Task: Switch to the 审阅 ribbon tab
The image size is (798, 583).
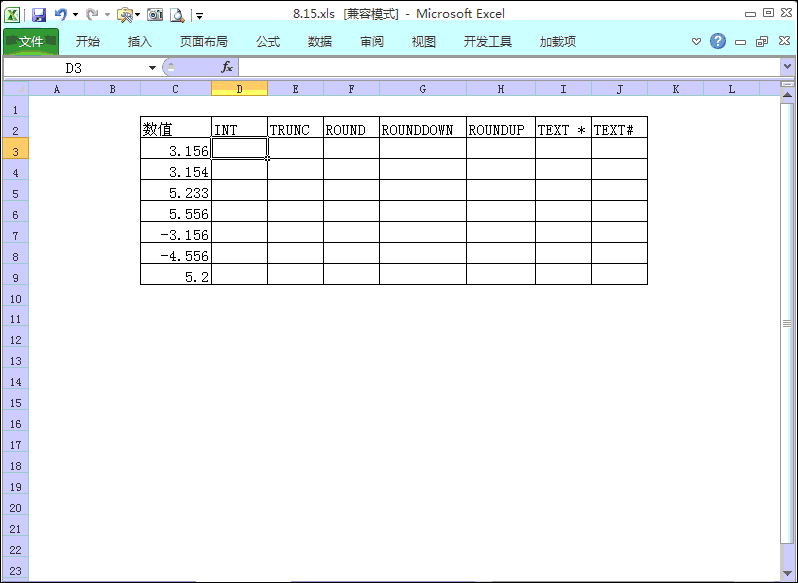Action: (x=372, y=42)
